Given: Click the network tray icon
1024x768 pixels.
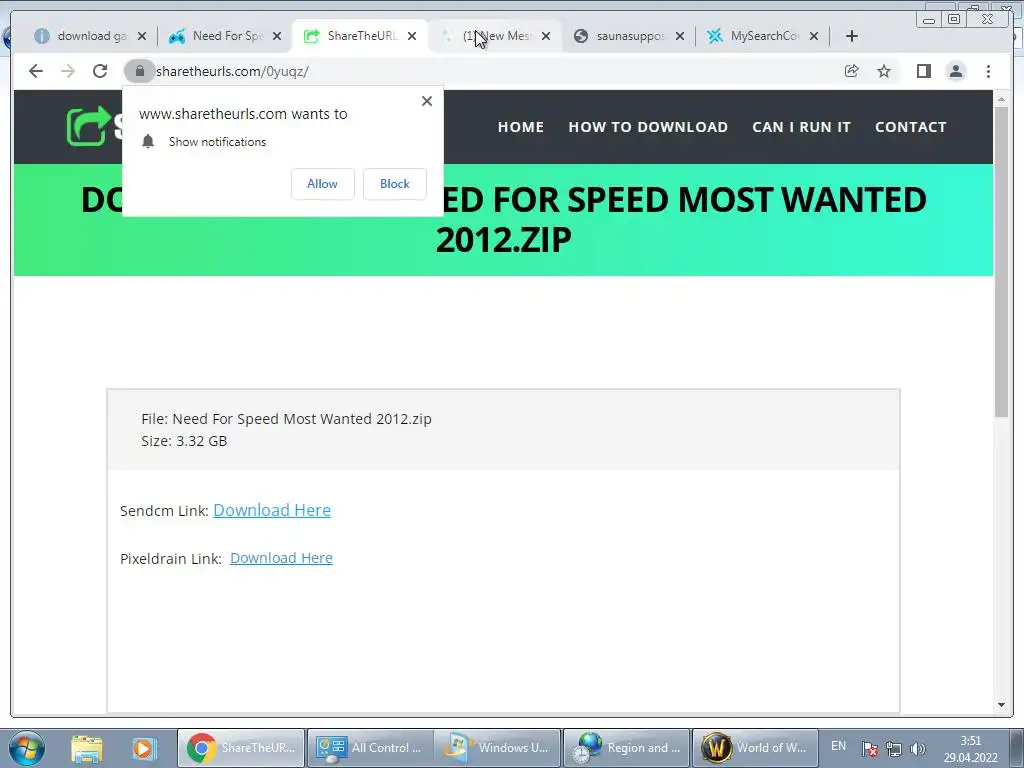Looking at the screenshot, I should (x=893, y=749).
